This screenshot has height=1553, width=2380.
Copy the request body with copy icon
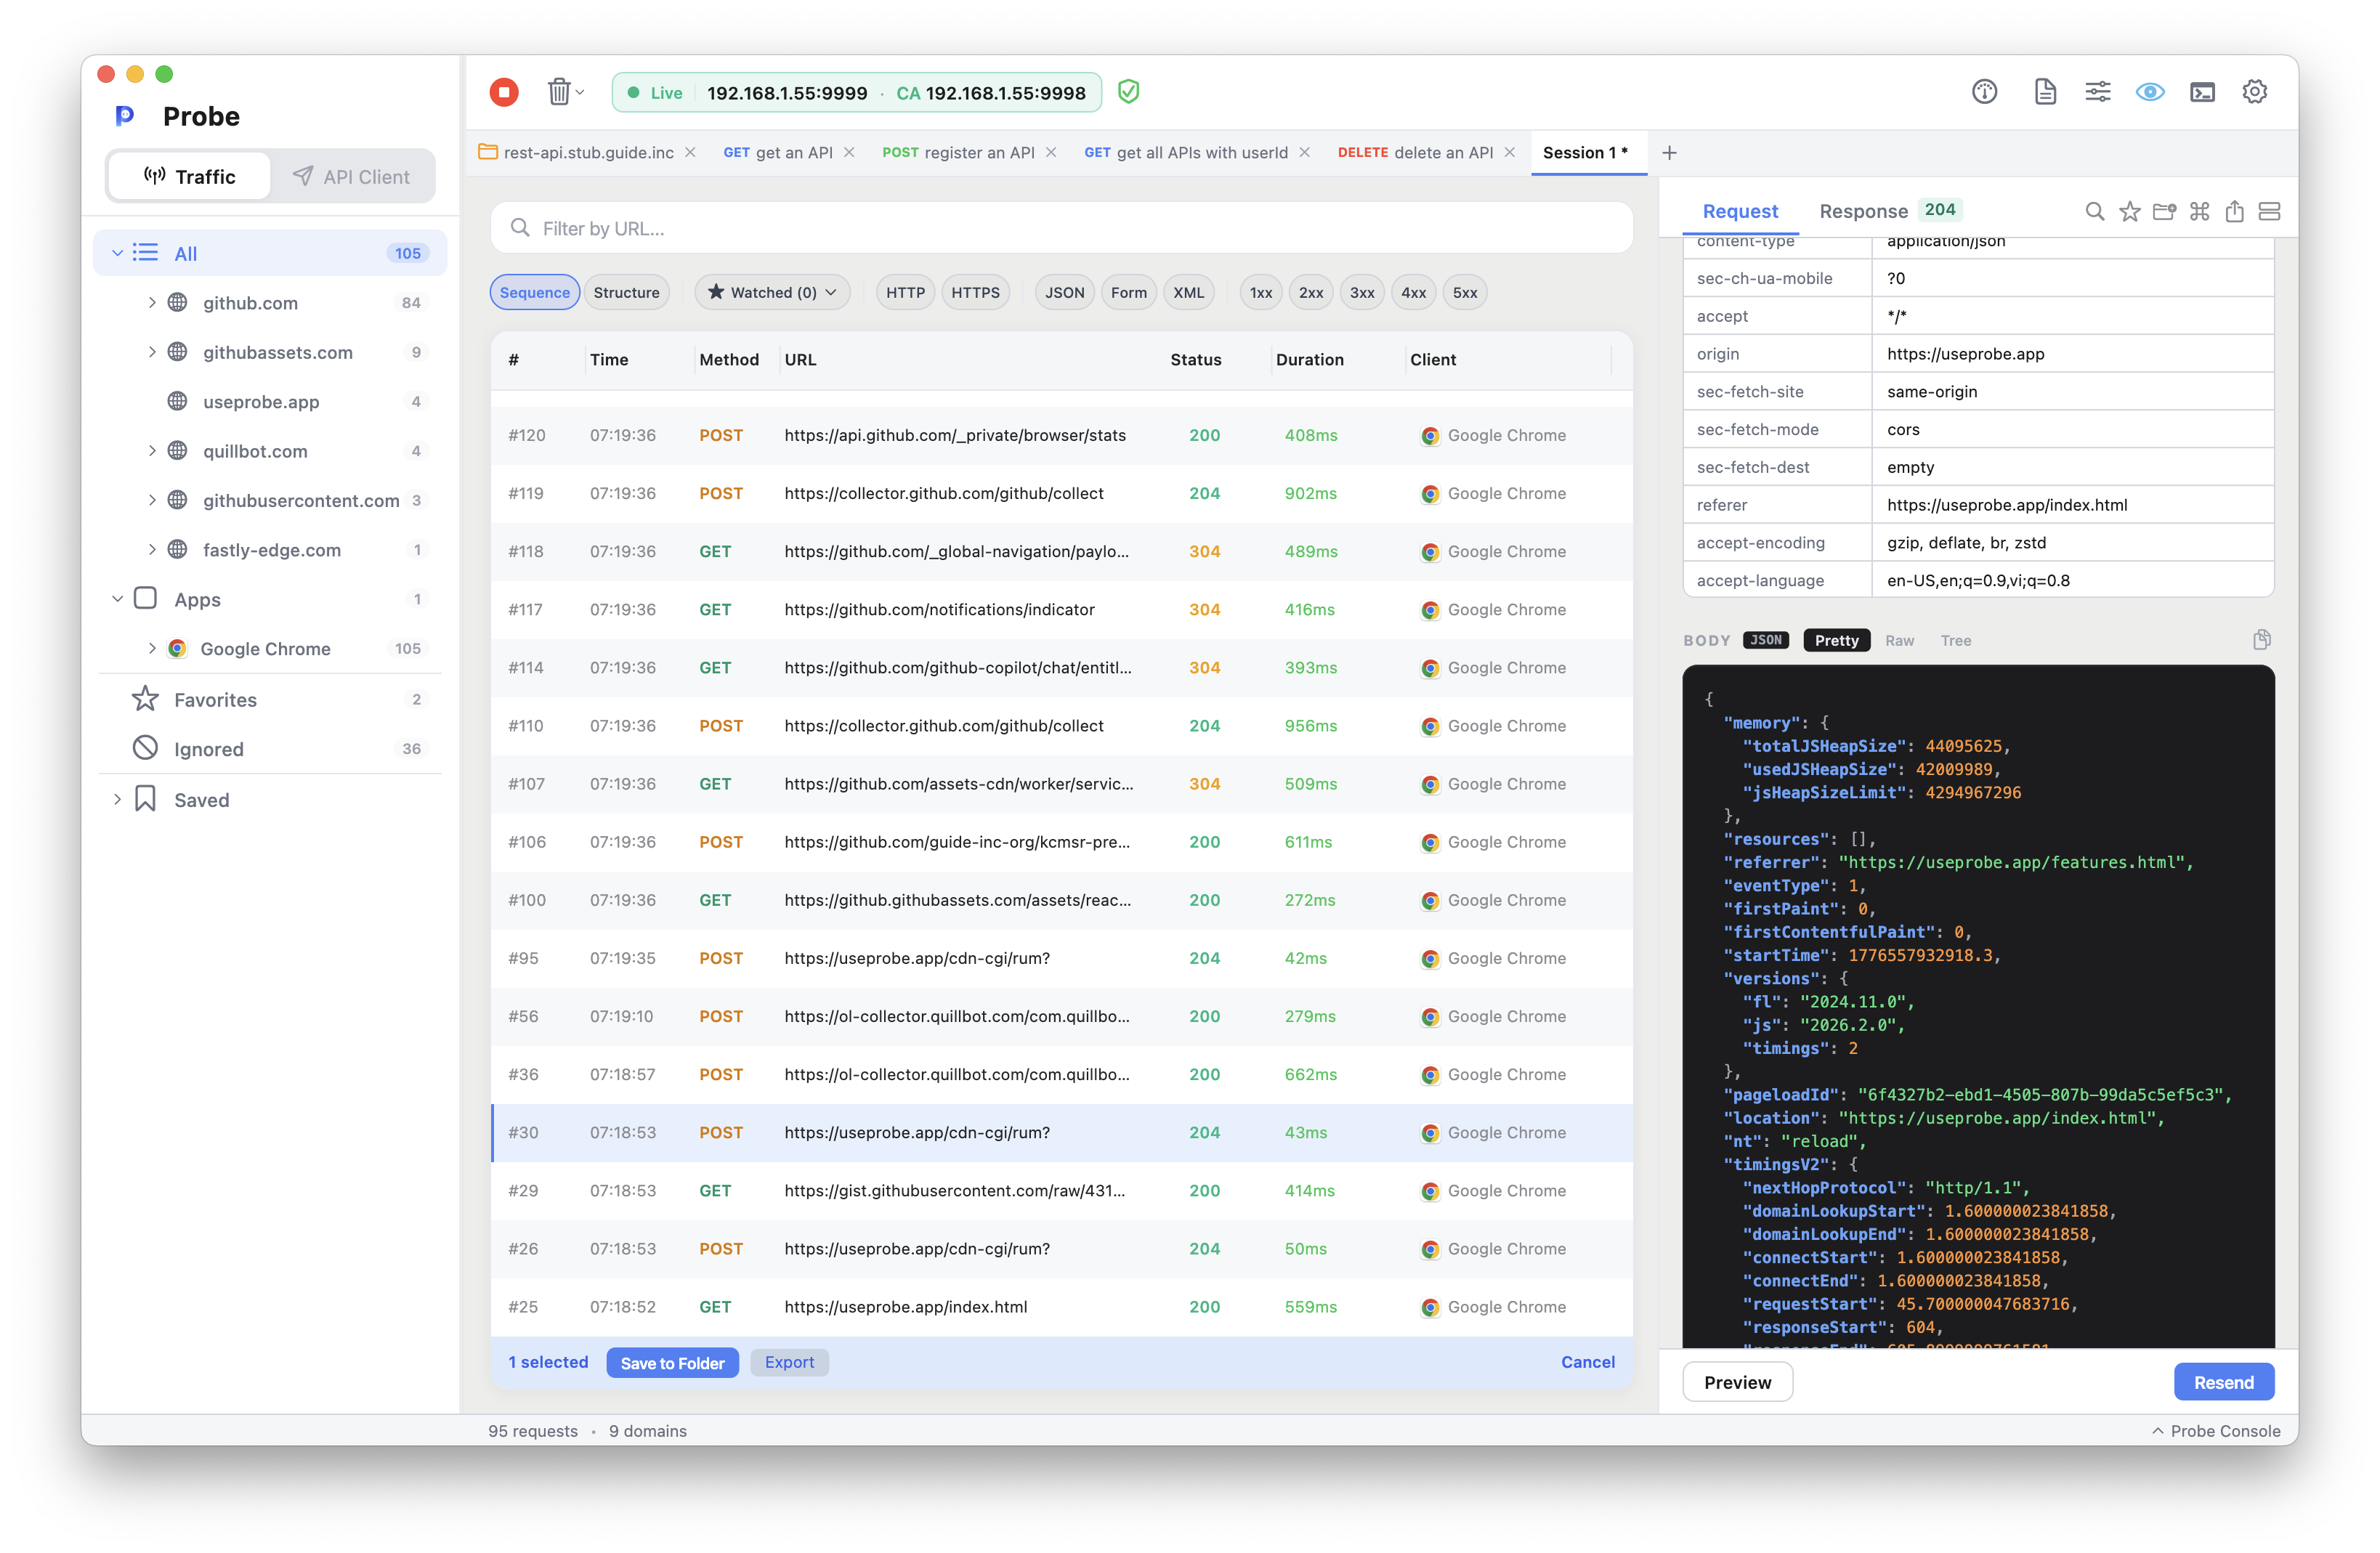2261,640
